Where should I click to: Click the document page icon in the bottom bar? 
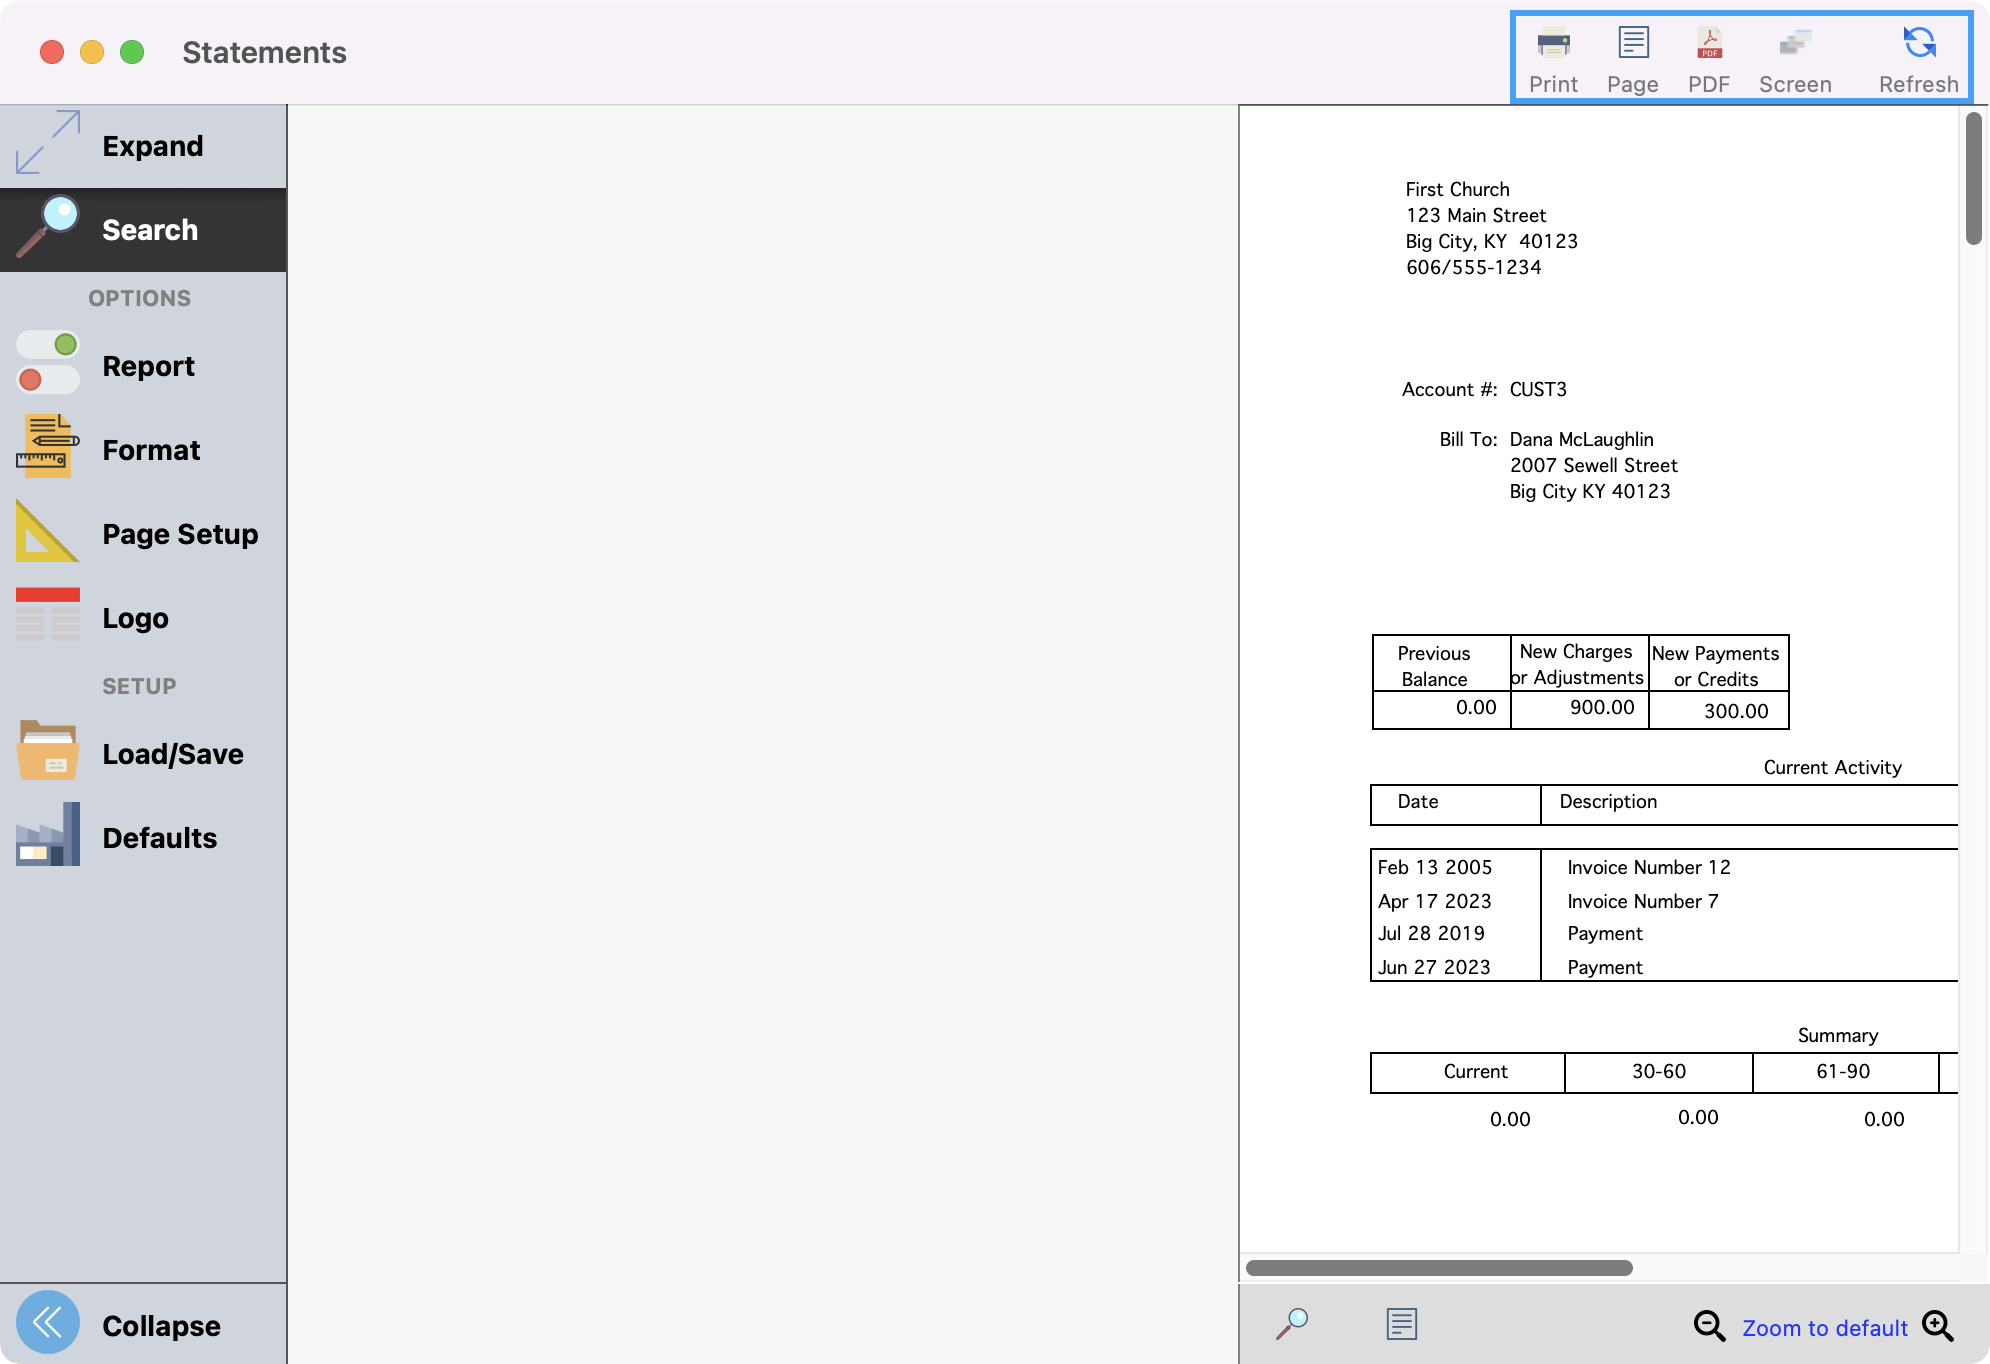tap(1400, 1324)
